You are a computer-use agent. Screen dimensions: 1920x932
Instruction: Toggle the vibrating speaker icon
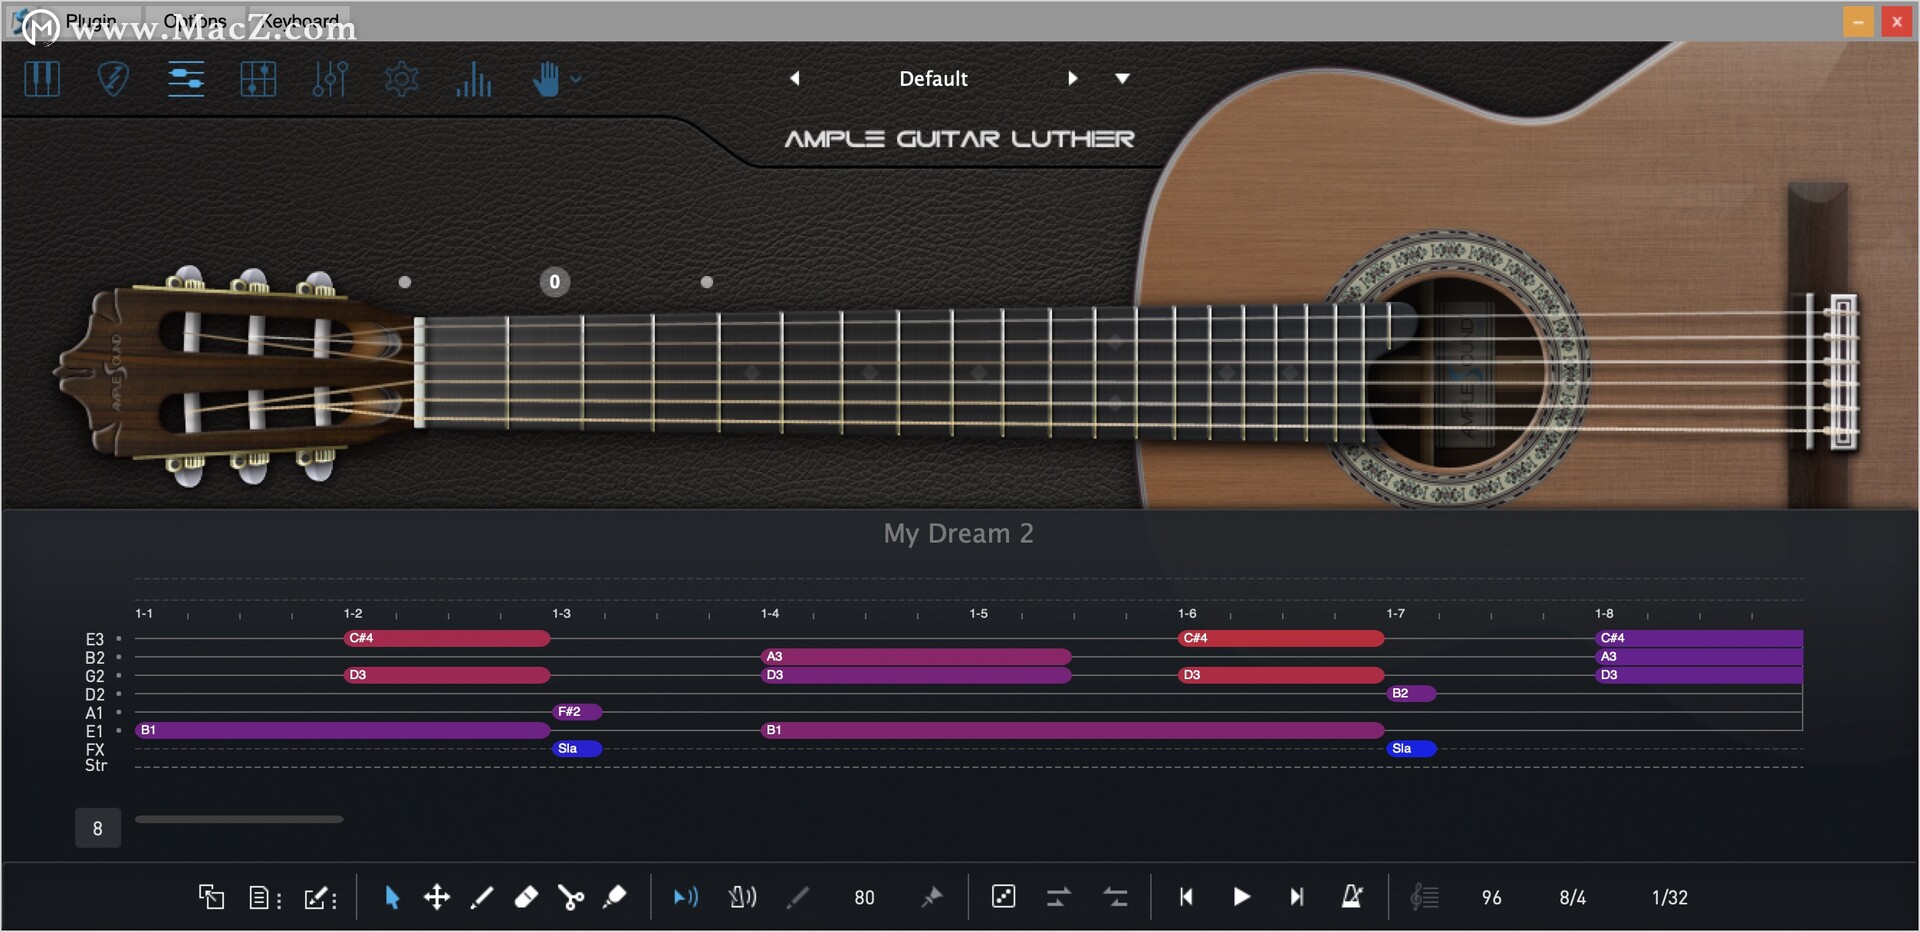[x=742, y=897]
